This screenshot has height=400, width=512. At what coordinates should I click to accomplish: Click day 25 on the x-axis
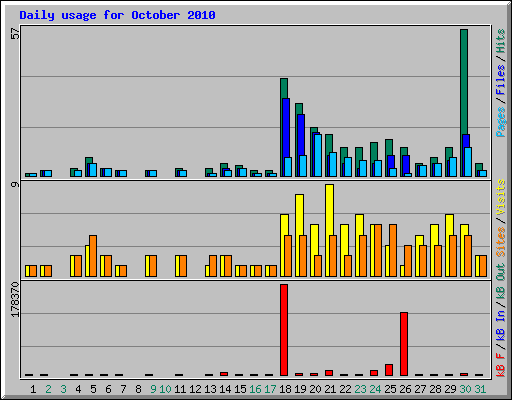click(390, 389)
